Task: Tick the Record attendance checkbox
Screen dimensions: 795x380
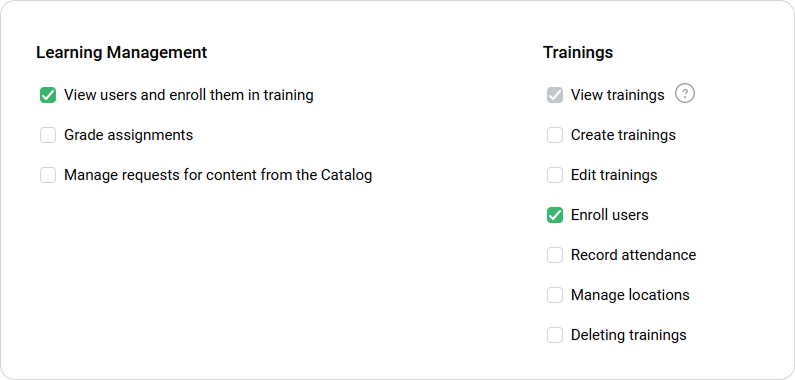Action: click(555, 255)
